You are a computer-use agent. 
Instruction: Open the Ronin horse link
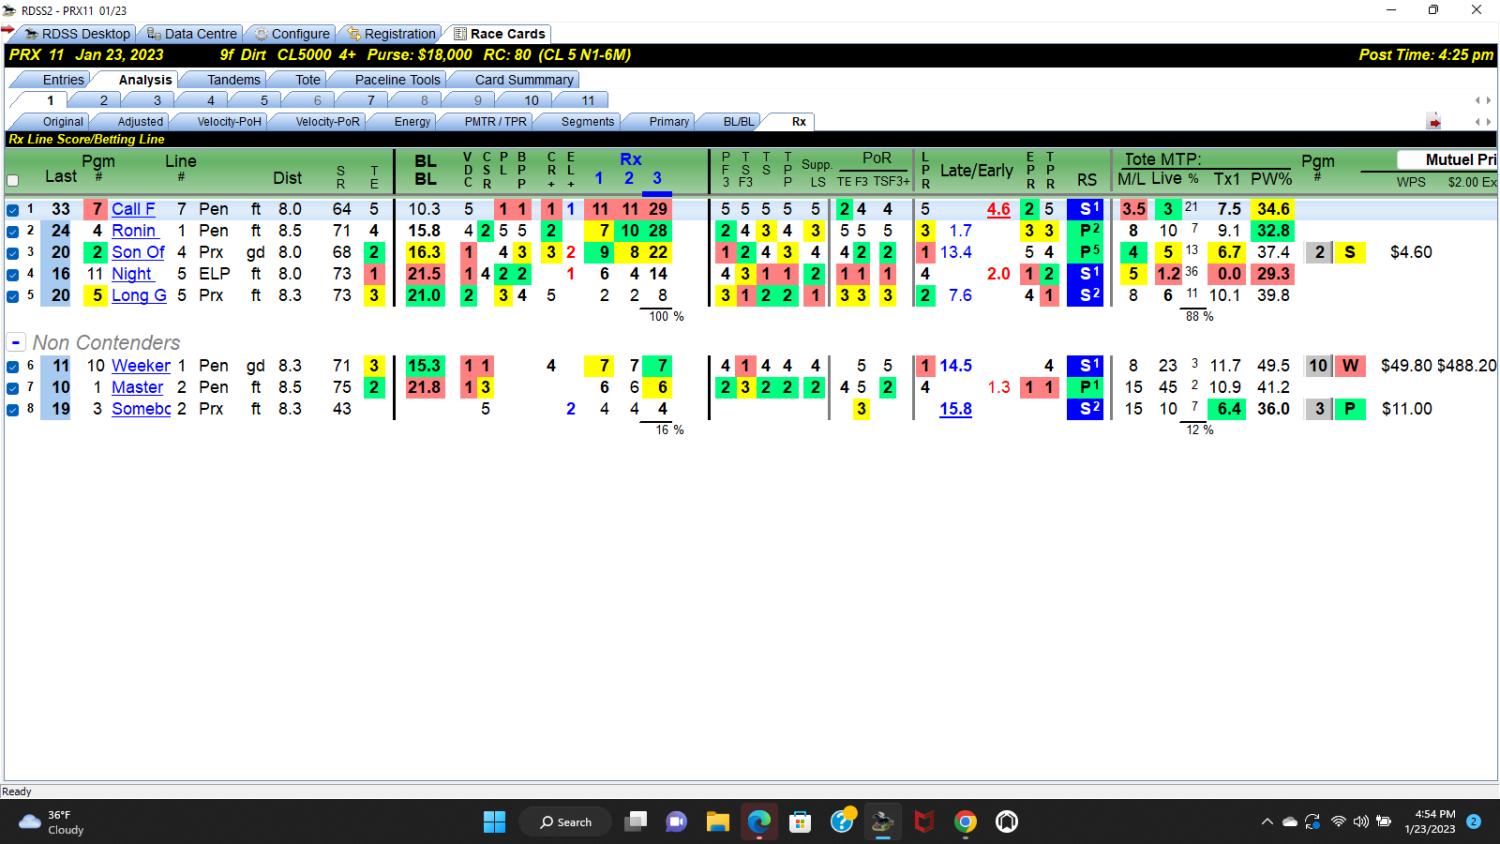click(x=133, y=230)
